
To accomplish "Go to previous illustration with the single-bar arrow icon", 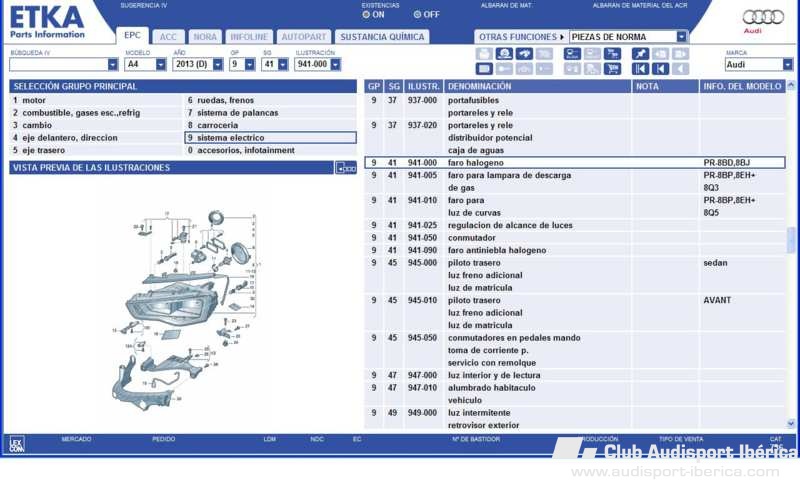I will click(660, 69).
